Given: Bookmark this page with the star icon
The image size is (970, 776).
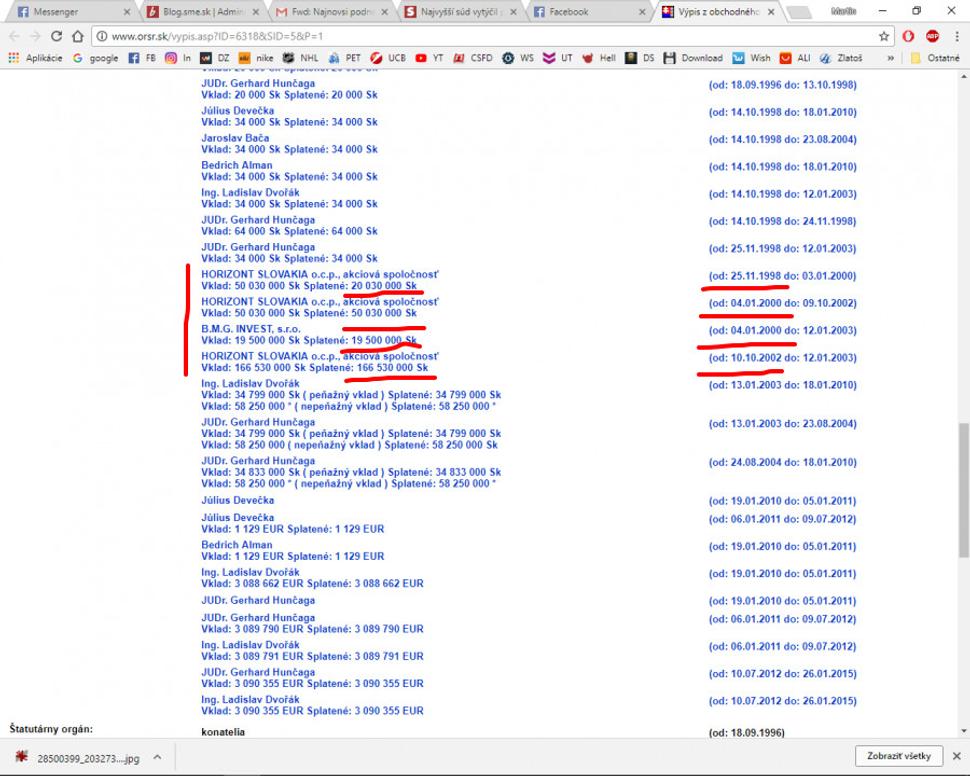Looking at the screenshot, I should [x=884, y=37].
